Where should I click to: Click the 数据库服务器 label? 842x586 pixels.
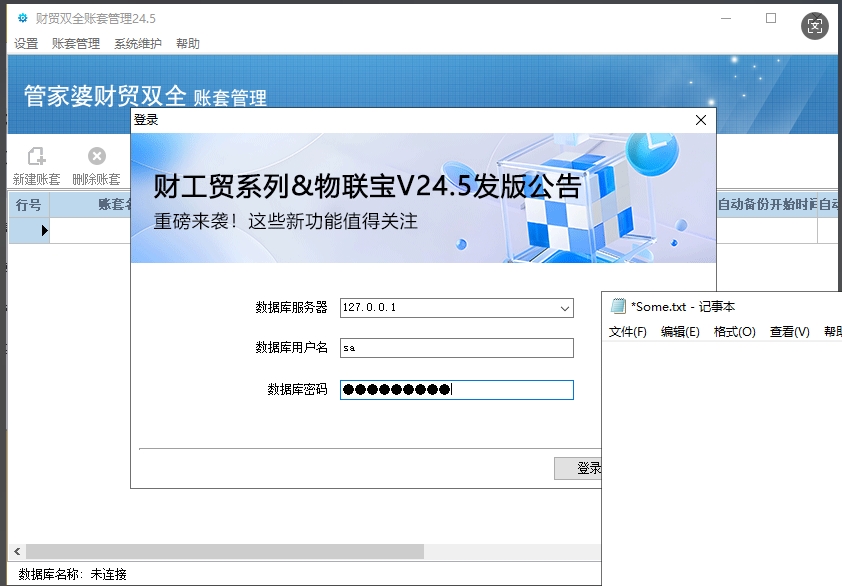point(291,307)
